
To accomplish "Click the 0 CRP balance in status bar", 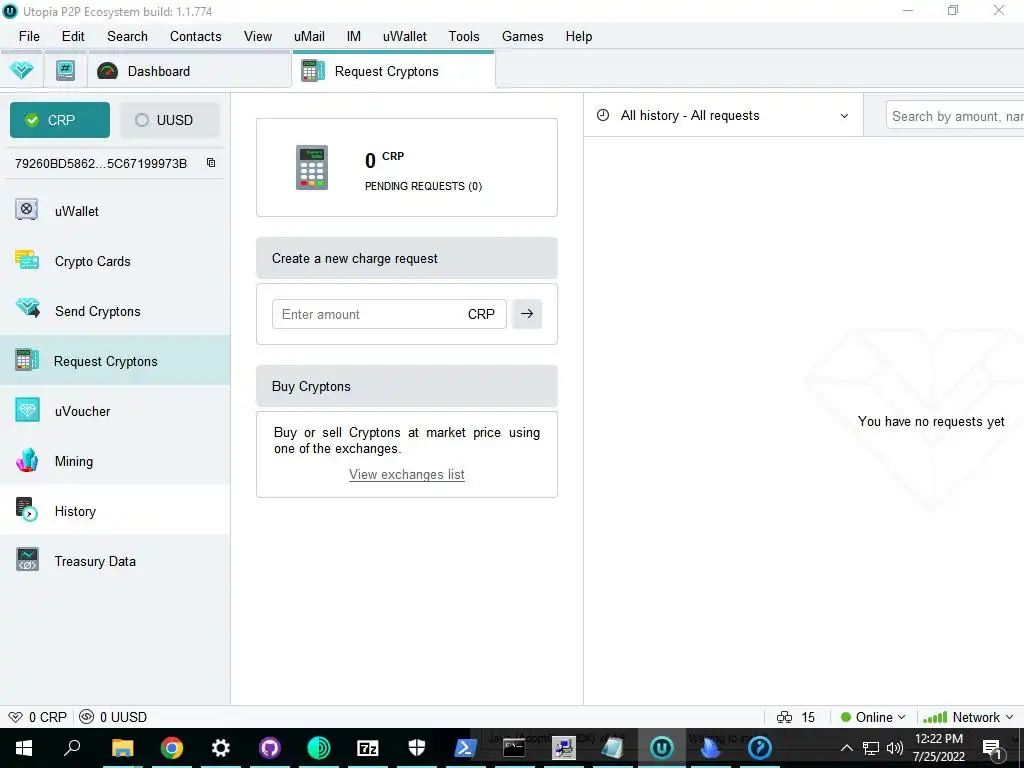I will tap(38, 717).
